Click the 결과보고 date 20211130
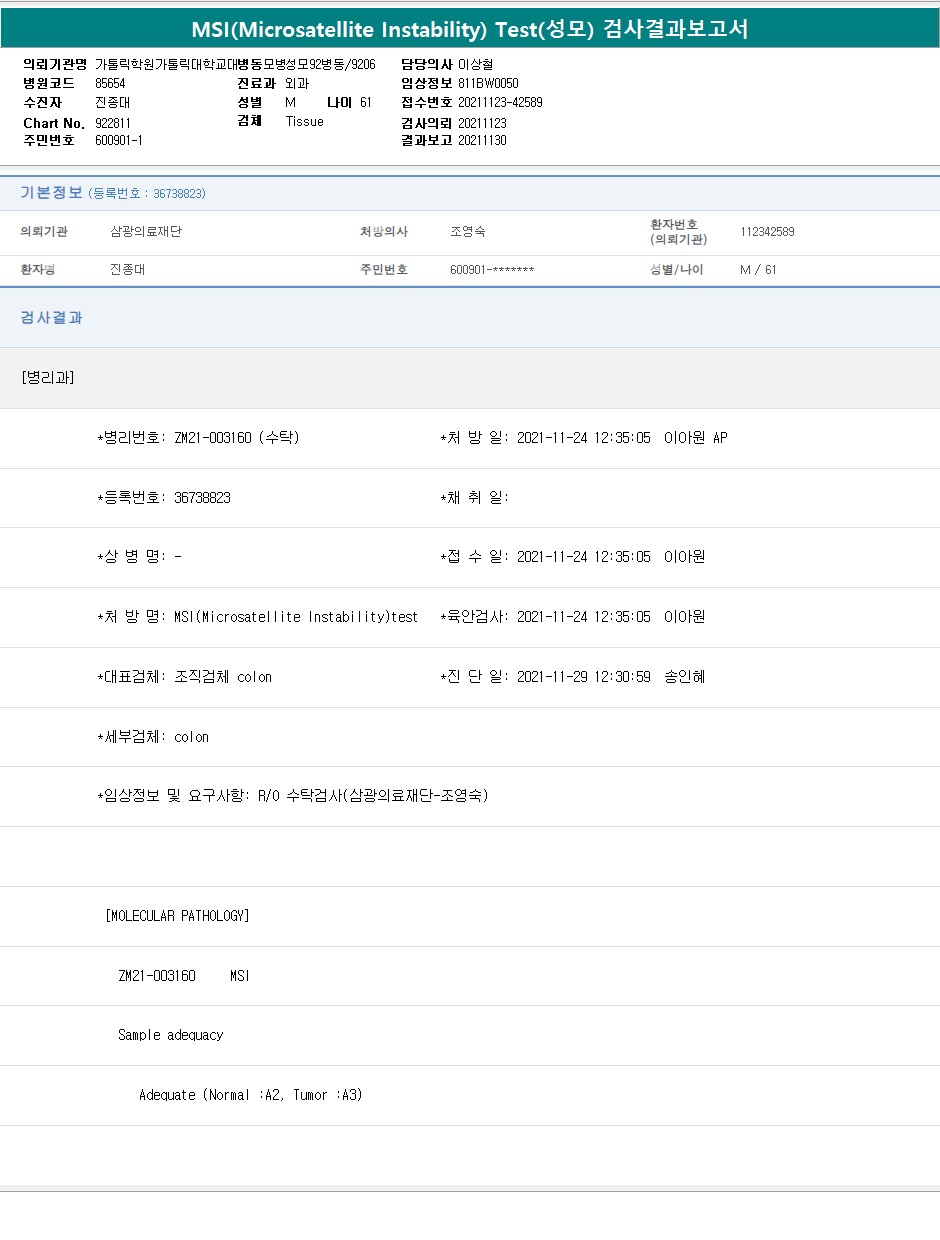Image resolution: width=940 pixels, height=1240 pixels. point(482,140)
